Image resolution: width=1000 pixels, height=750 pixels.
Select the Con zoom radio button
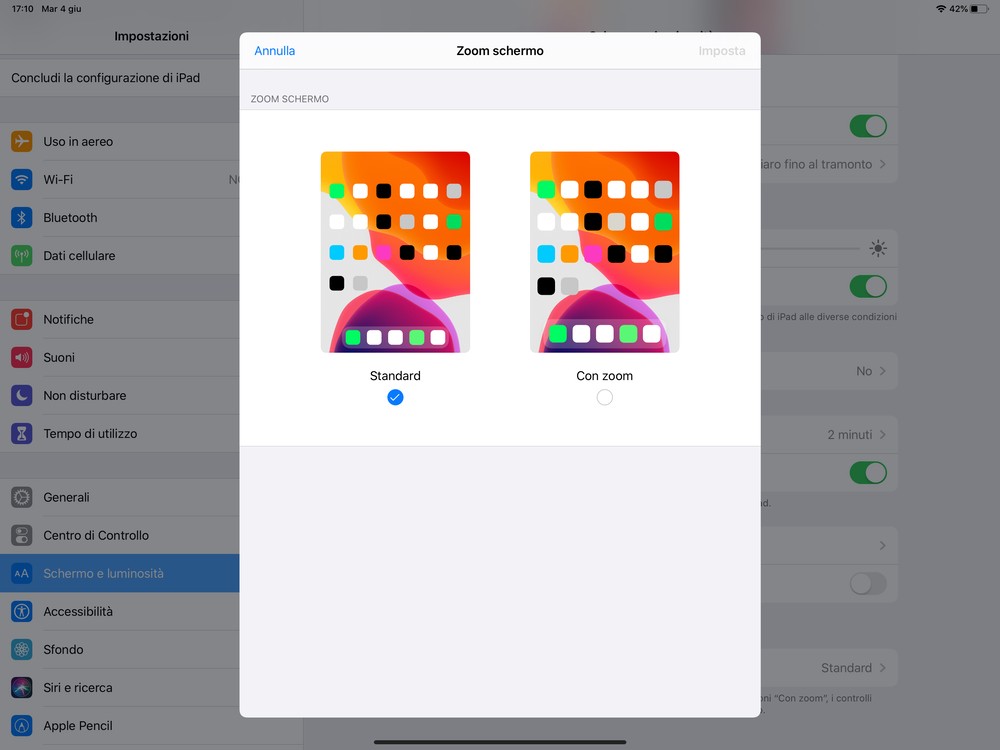coord(604,397)
